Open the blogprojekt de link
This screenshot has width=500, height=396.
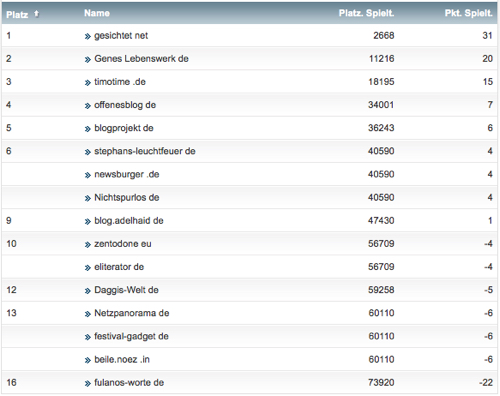[124, 128]
